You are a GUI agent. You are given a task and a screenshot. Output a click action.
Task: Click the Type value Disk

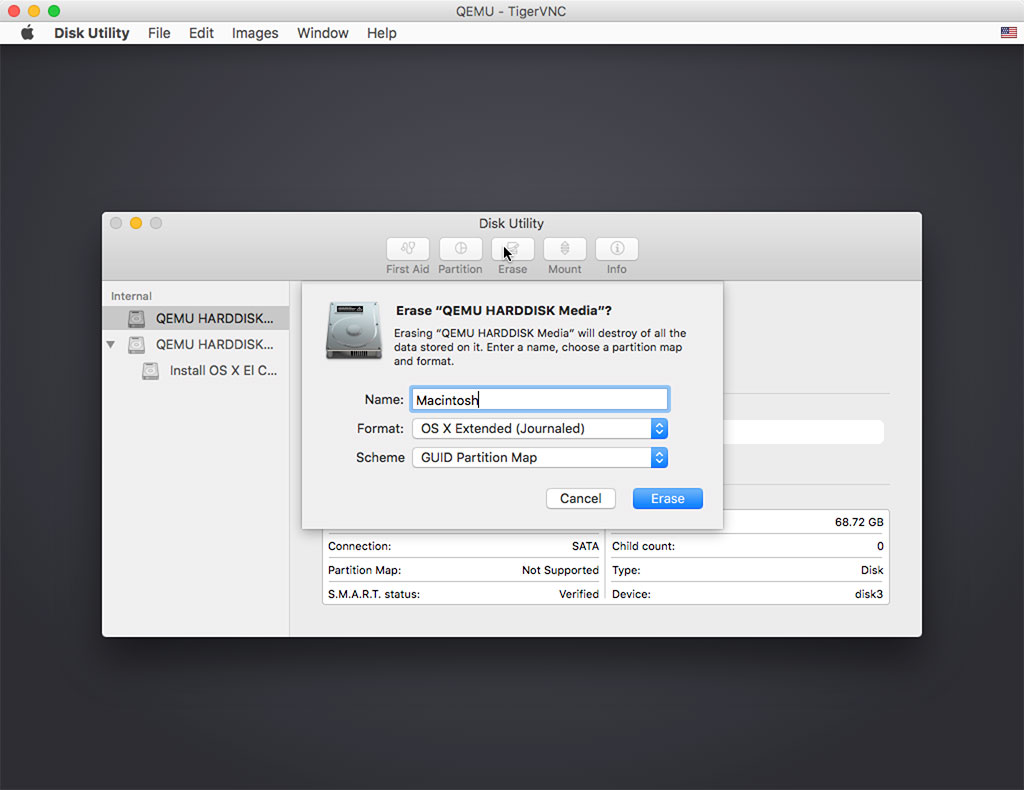point(872,570)
